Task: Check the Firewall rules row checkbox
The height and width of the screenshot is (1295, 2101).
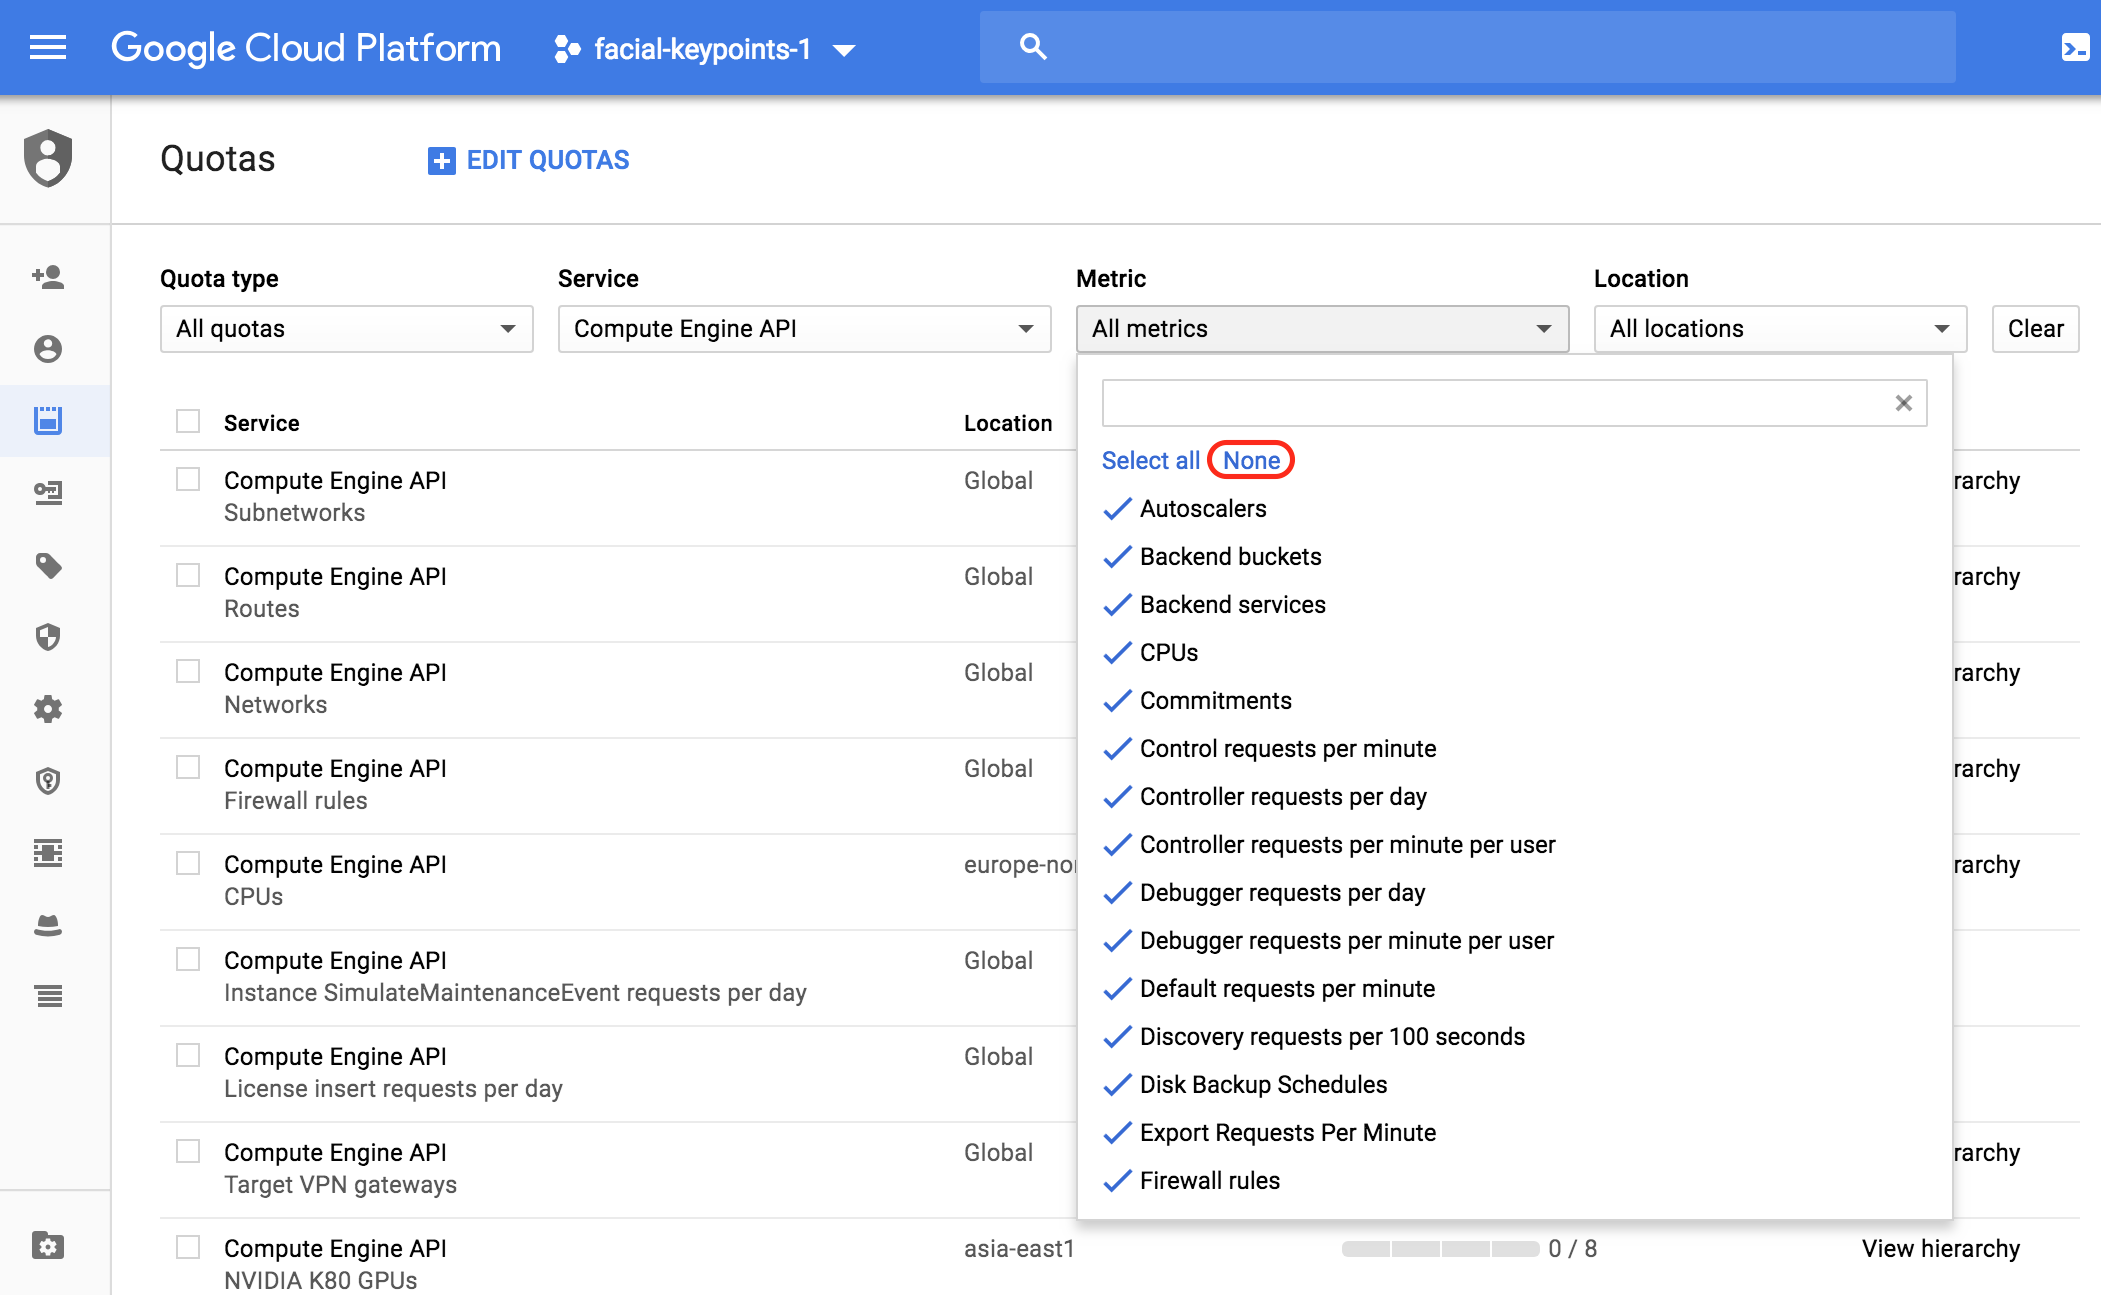Action: click(188, 768)
